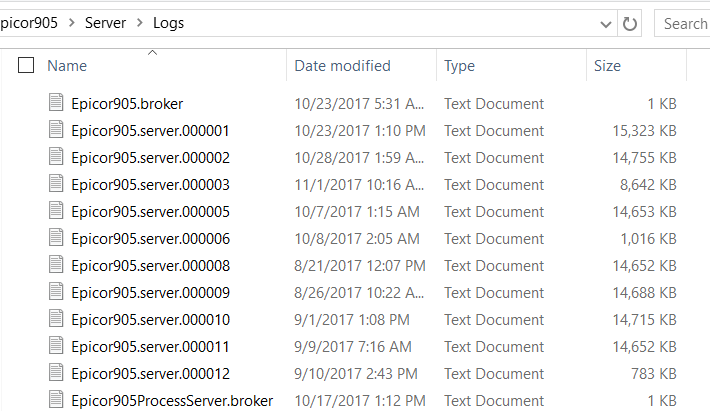Expand the chevron before Server in path
710x411 pixels.
point(72,23)
